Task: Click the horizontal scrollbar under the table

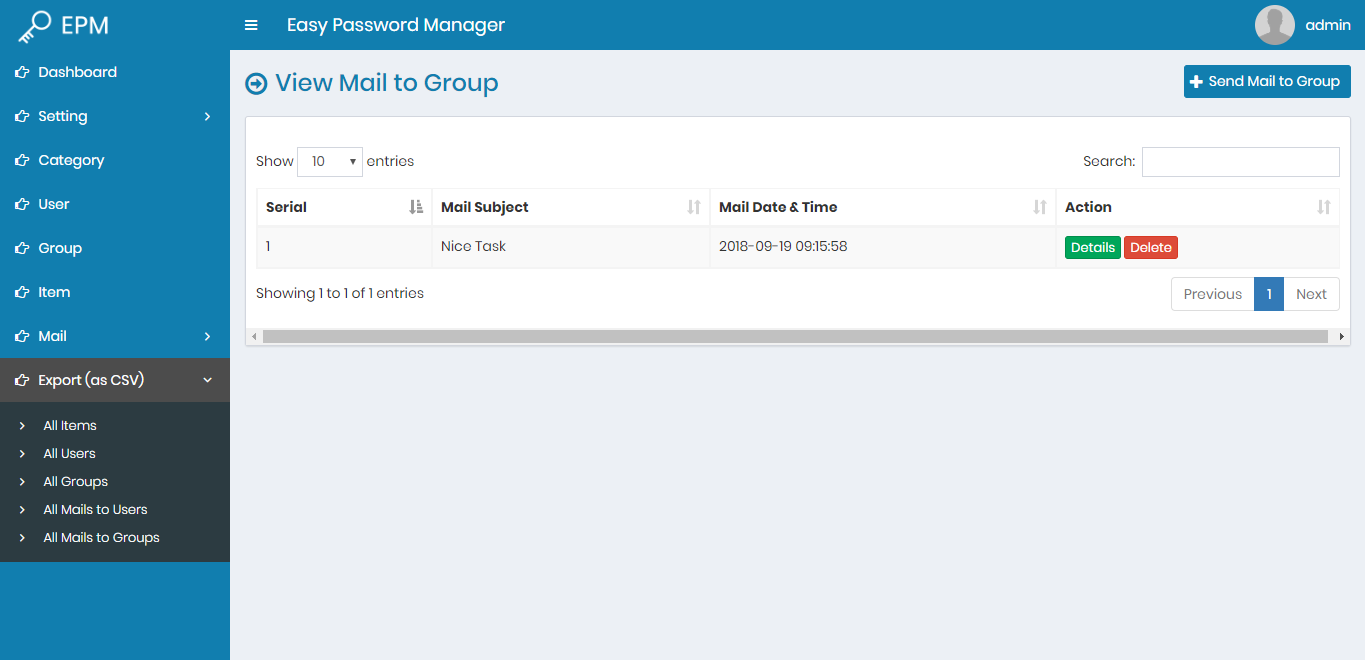Action: 795,337
